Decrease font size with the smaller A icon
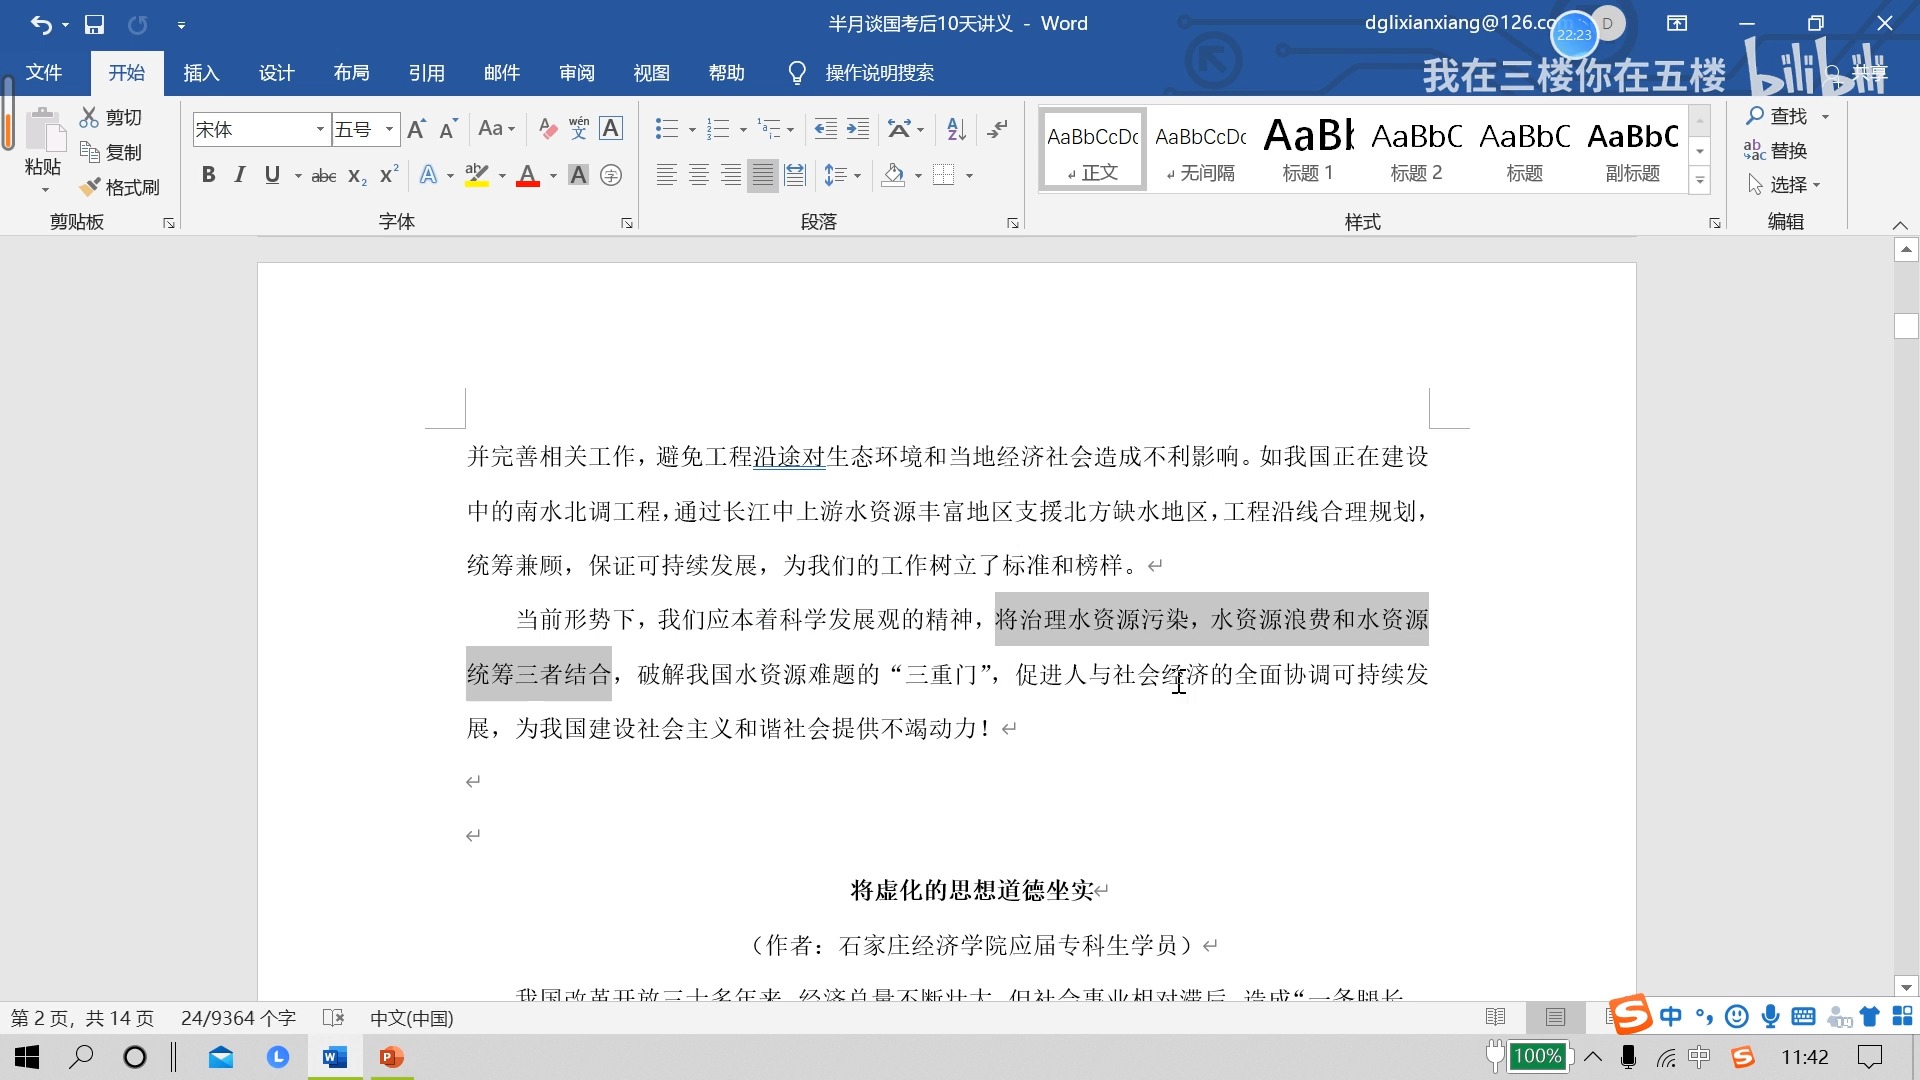The image size is (1920, 1080). (x=448, y=129)
